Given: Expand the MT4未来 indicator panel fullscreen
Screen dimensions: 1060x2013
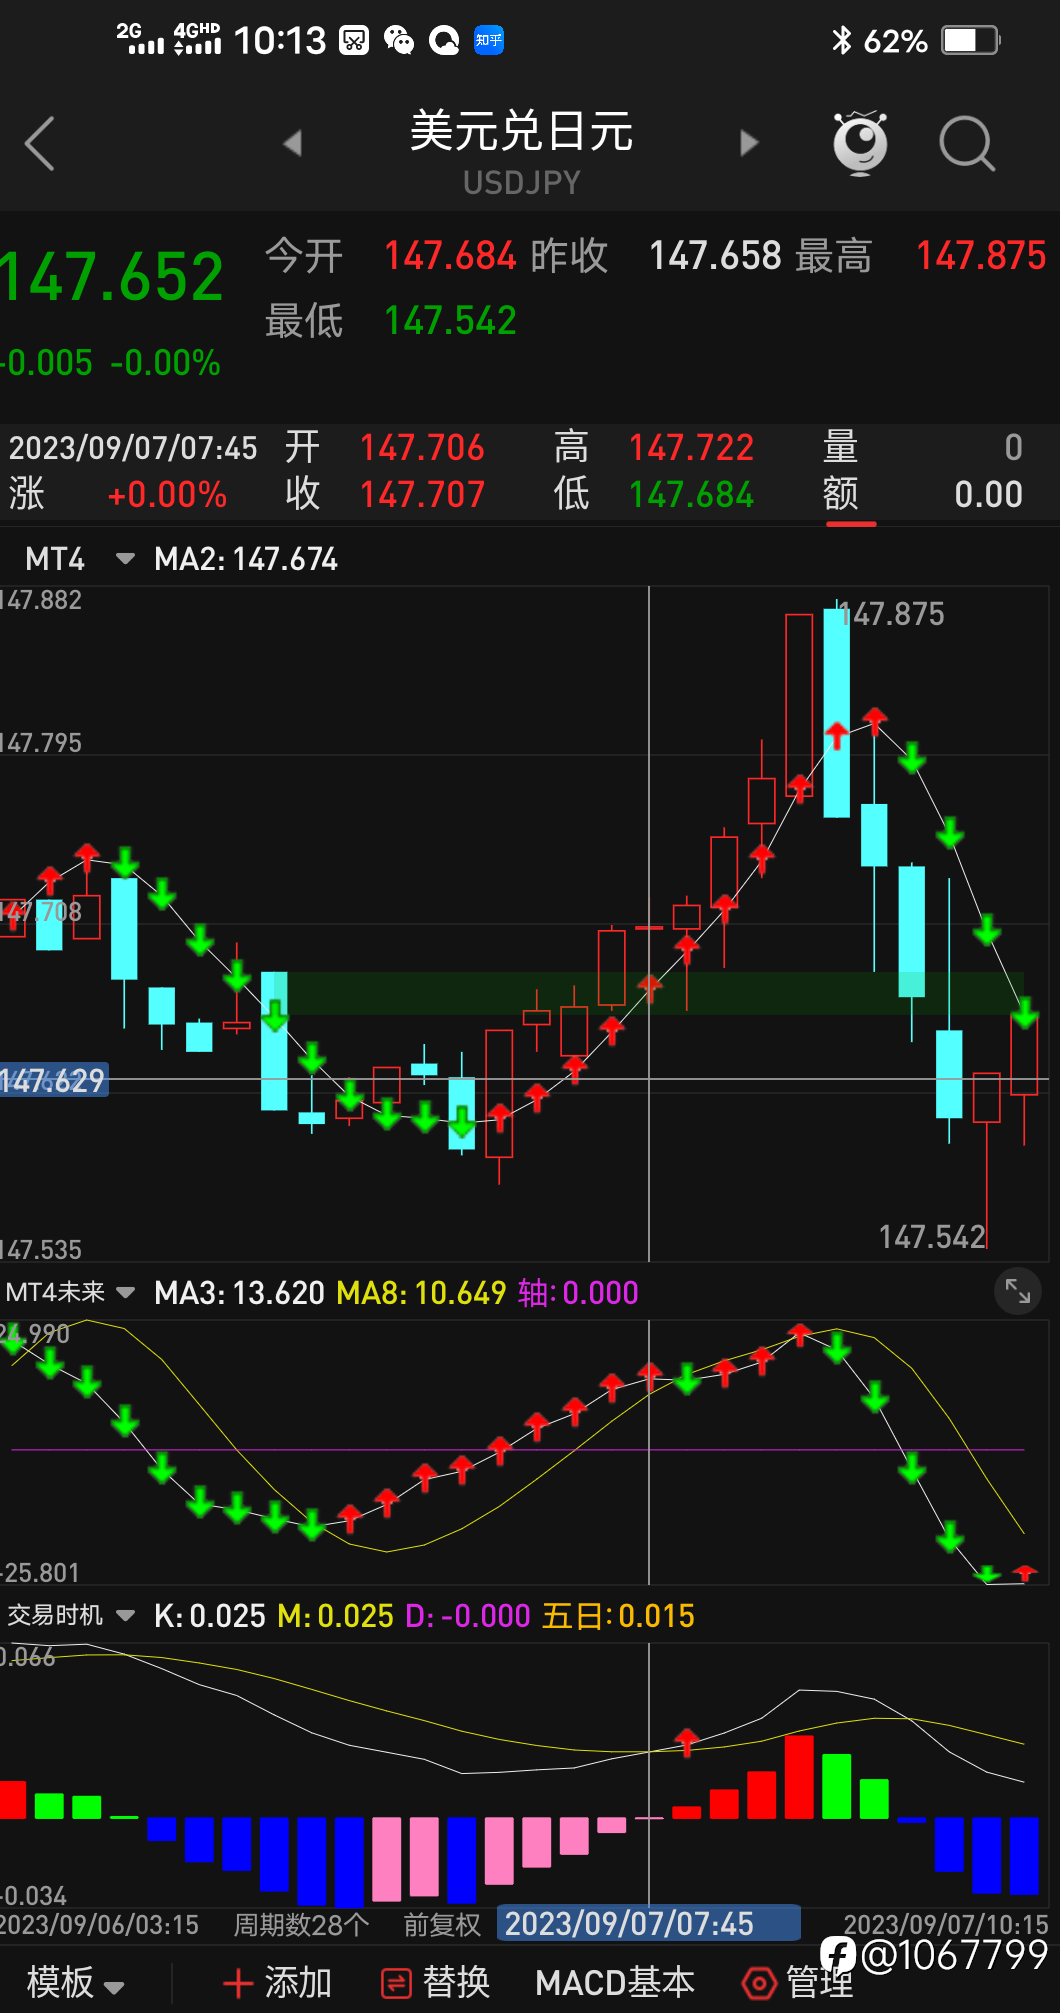Looking at the screenshot, I should (x=1018, y=1291).
